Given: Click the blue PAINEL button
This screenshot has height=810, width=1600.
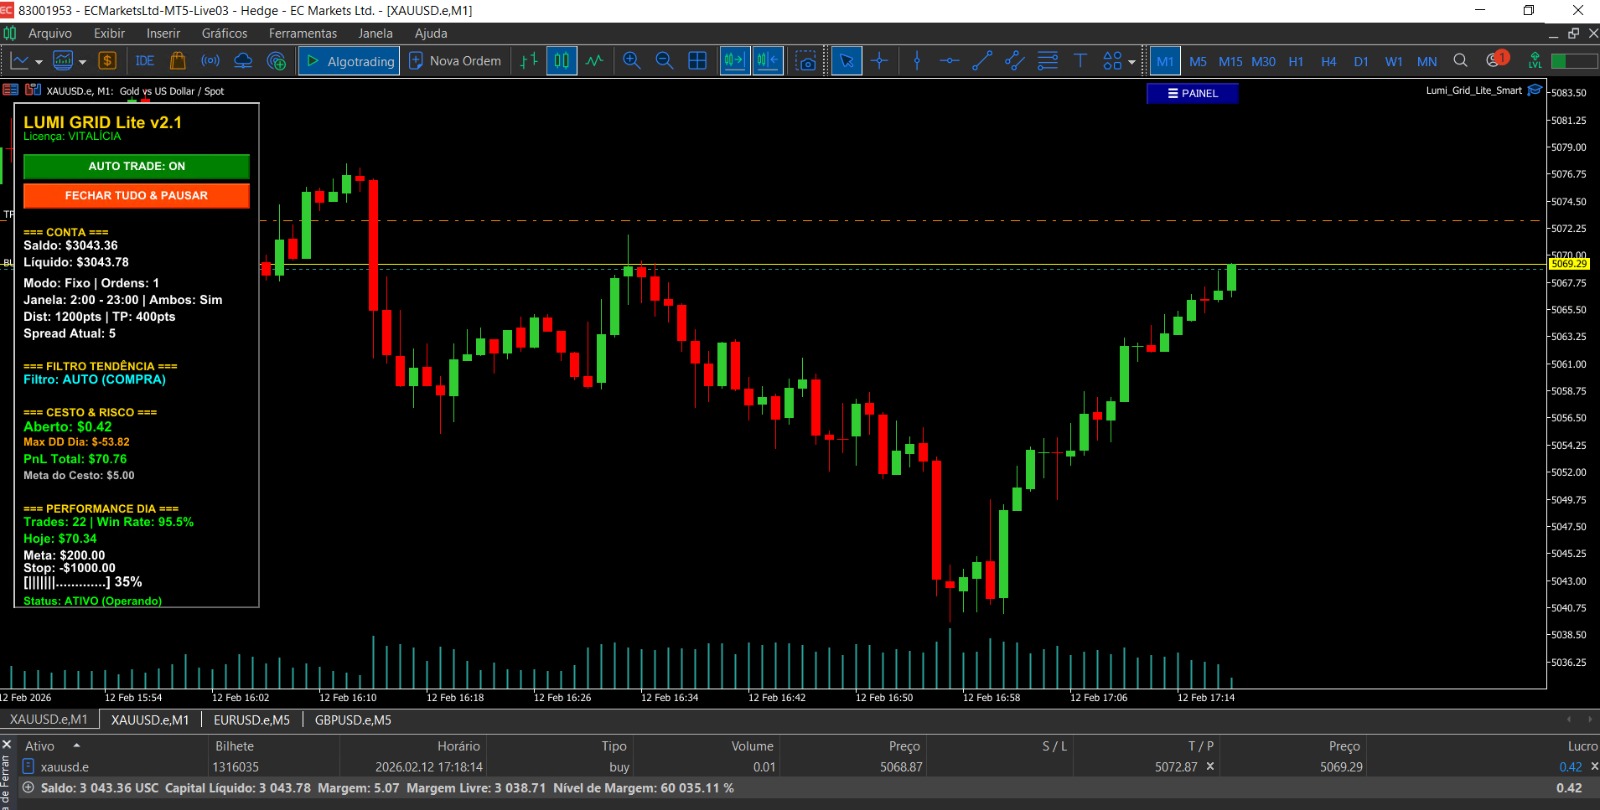Looking at the screenshot, I should [x=1192, y=93].
